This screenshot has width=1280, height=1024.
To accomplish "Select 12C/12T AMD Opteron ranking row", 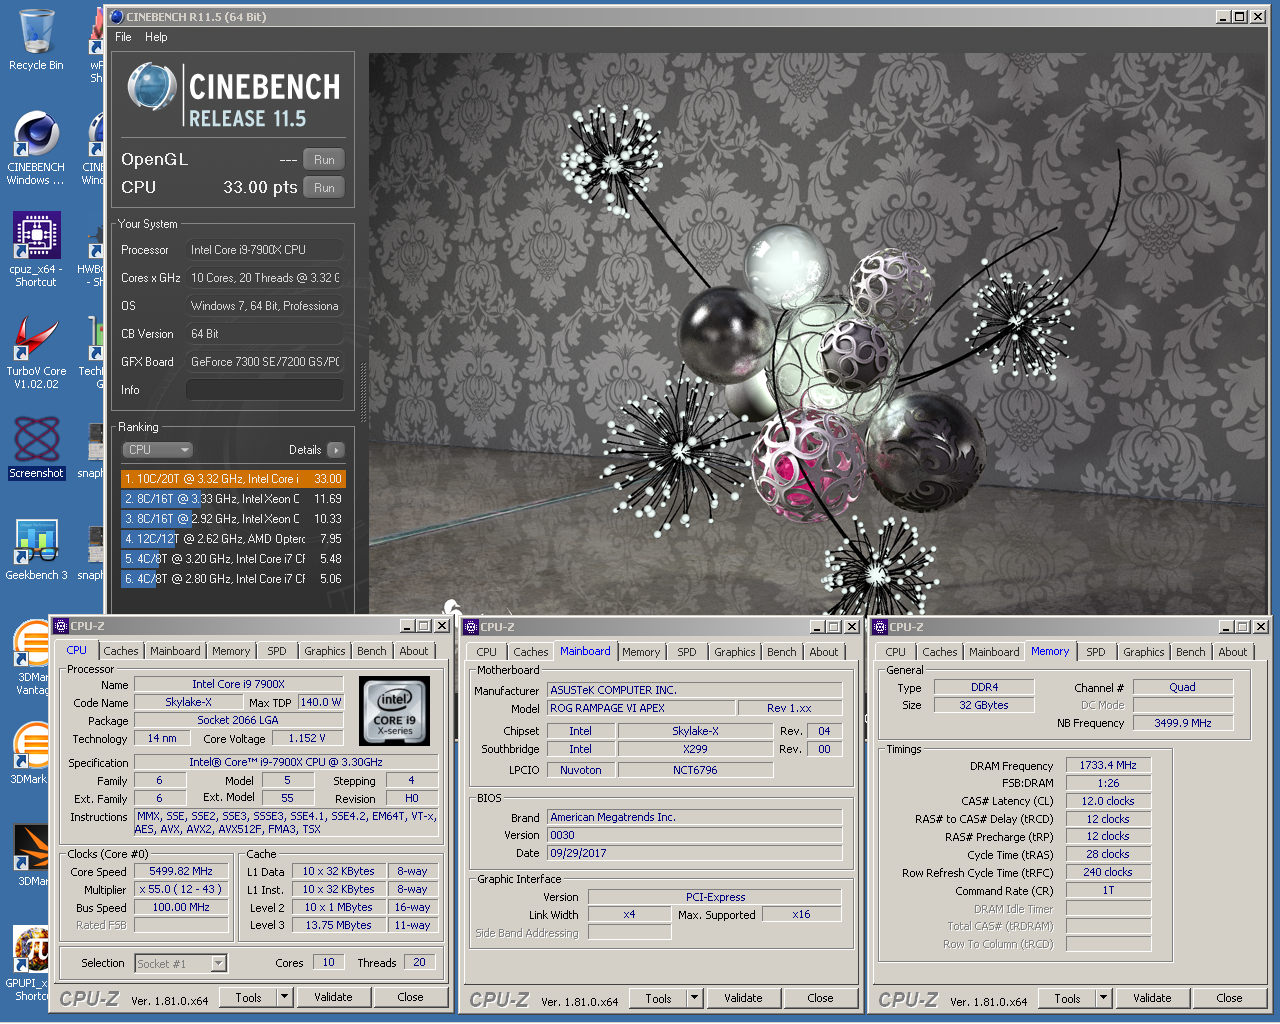I will (233, 539).
